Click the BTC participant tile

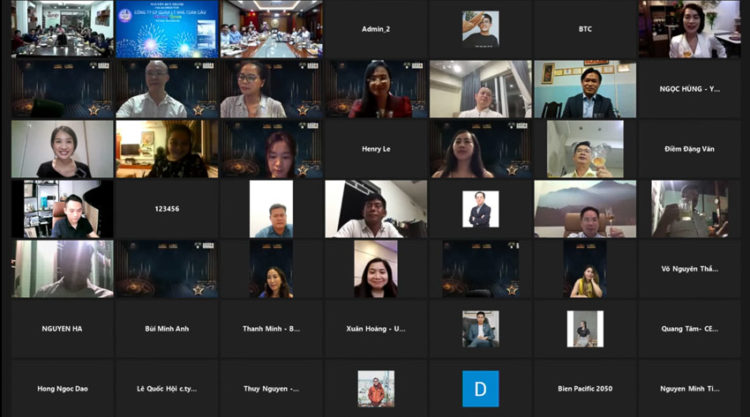click(x=585, y=29)
